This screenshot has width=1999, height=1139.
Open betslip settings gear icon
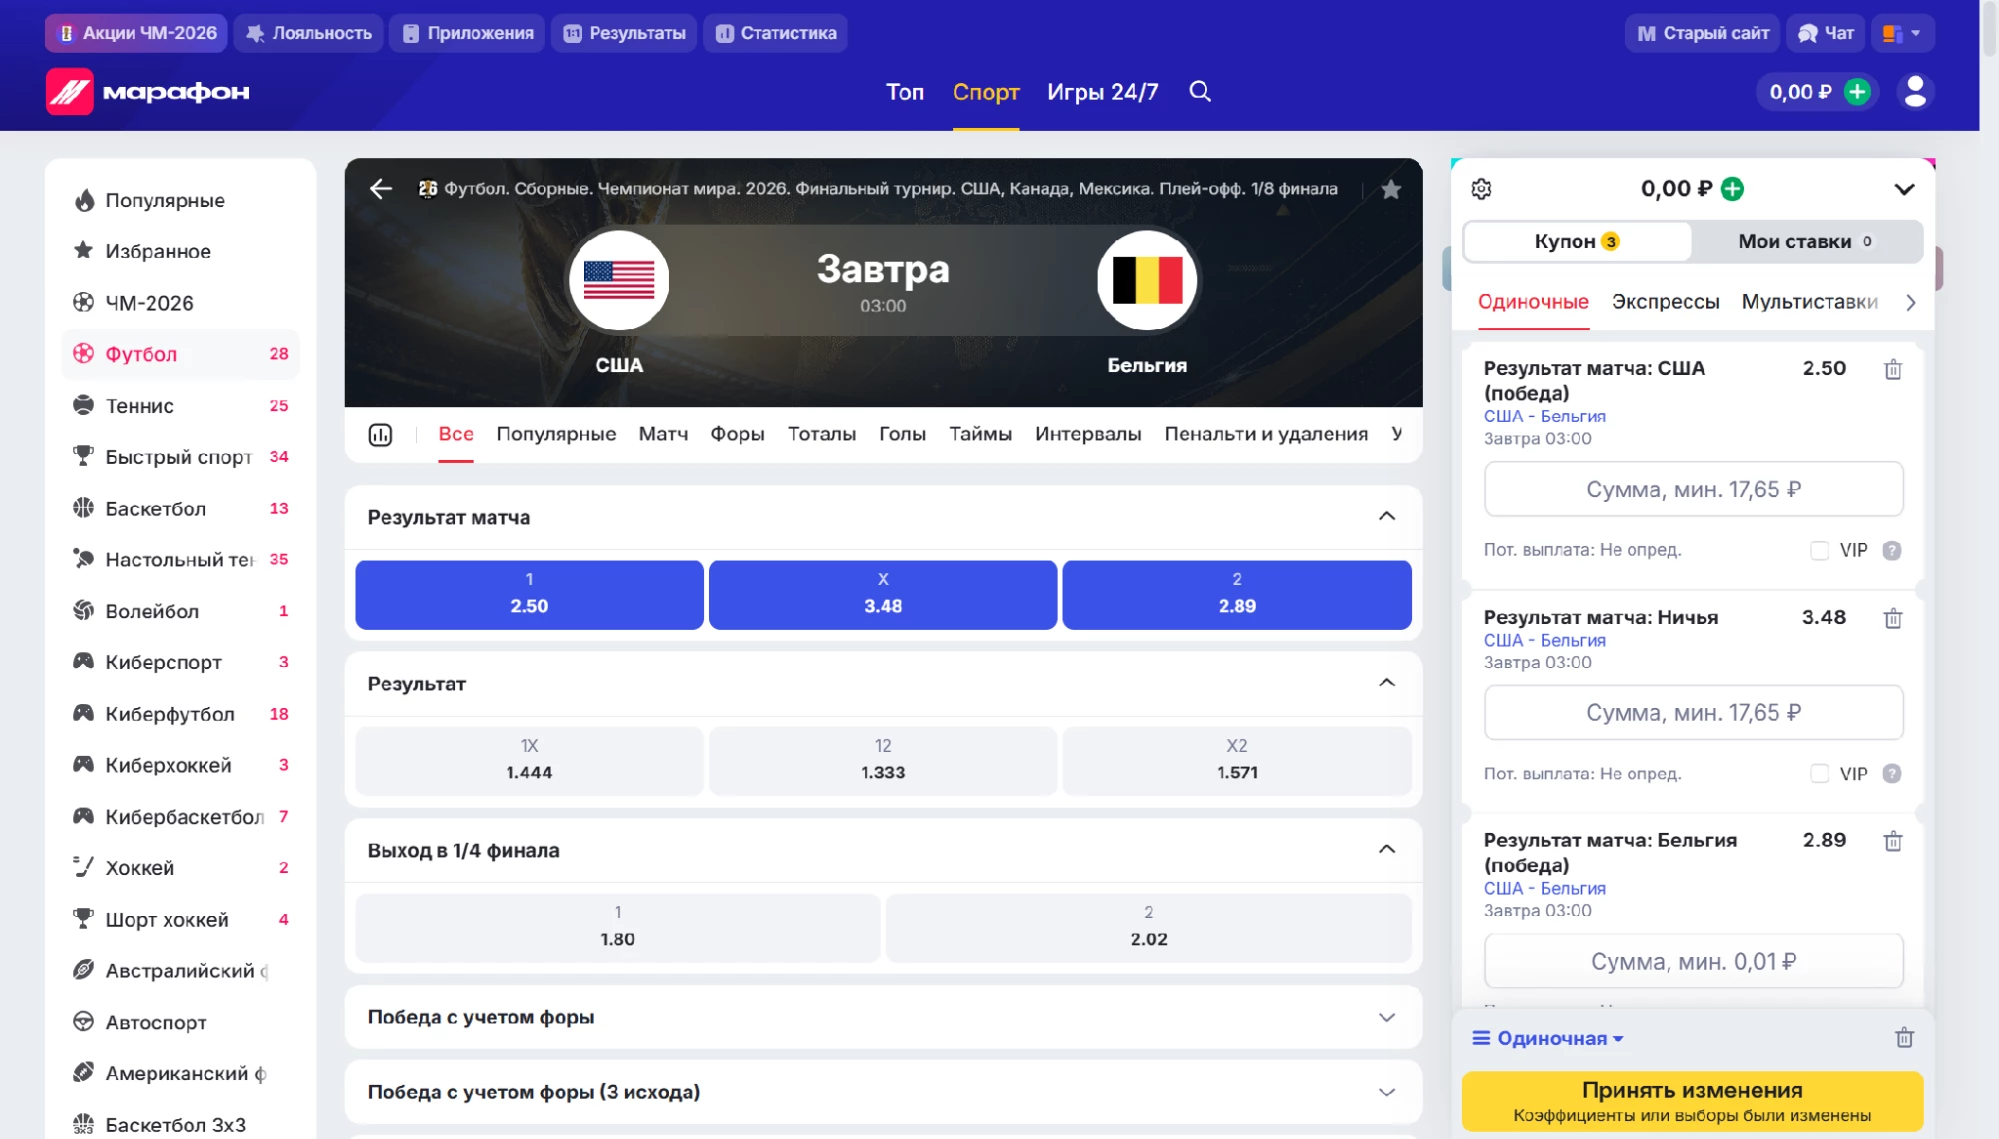[x=1481, y=189]
